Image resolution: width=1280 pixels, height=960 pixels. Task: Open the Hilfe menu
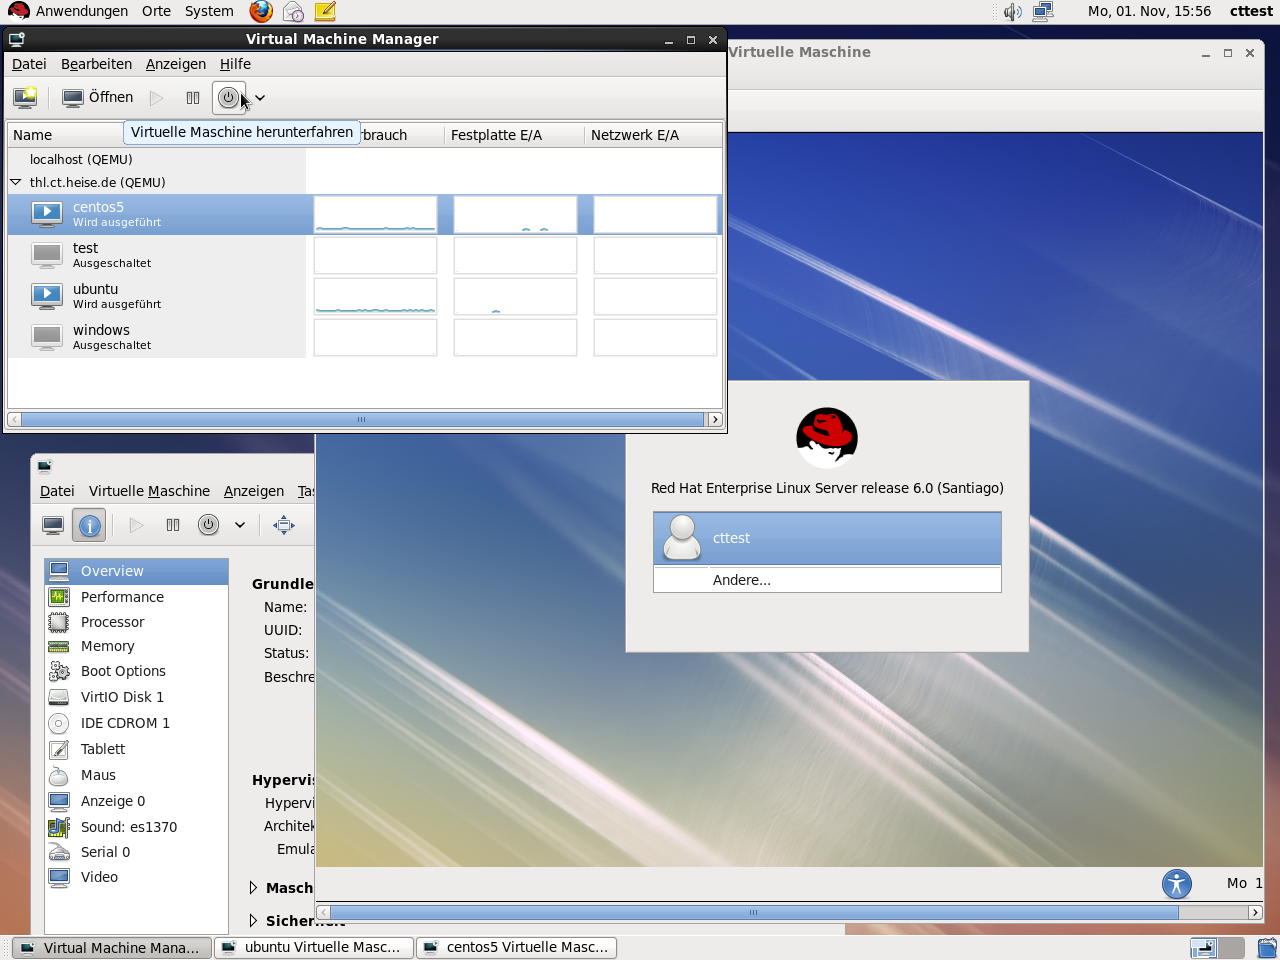tap(235, 64)
